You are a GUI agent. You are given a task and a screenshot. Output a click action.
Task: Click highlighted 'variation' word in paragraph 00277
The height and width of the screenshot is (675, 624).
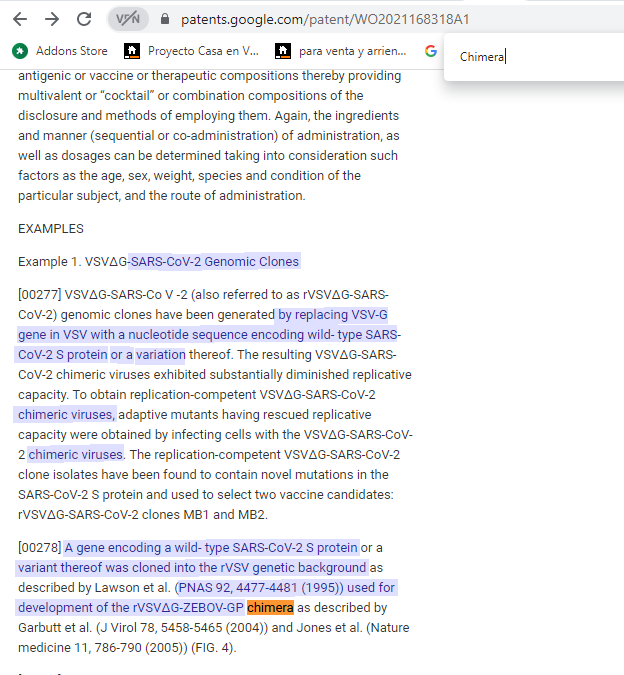[x=160, y=354]
